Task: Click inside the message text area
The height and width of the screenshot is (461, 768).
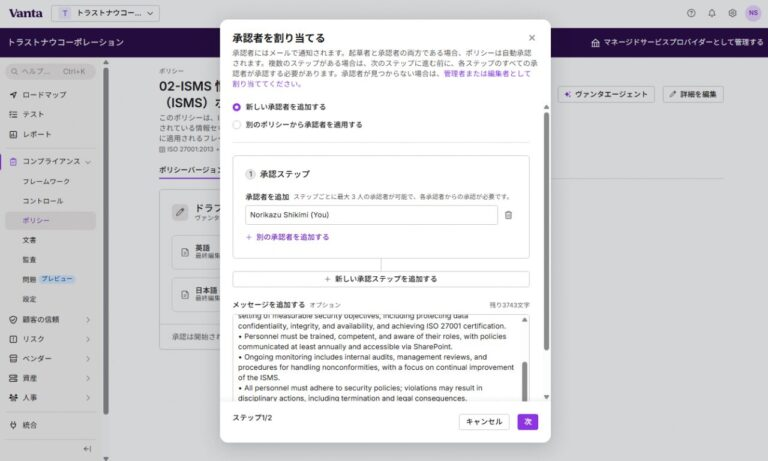Action: [x=377, y=358]
